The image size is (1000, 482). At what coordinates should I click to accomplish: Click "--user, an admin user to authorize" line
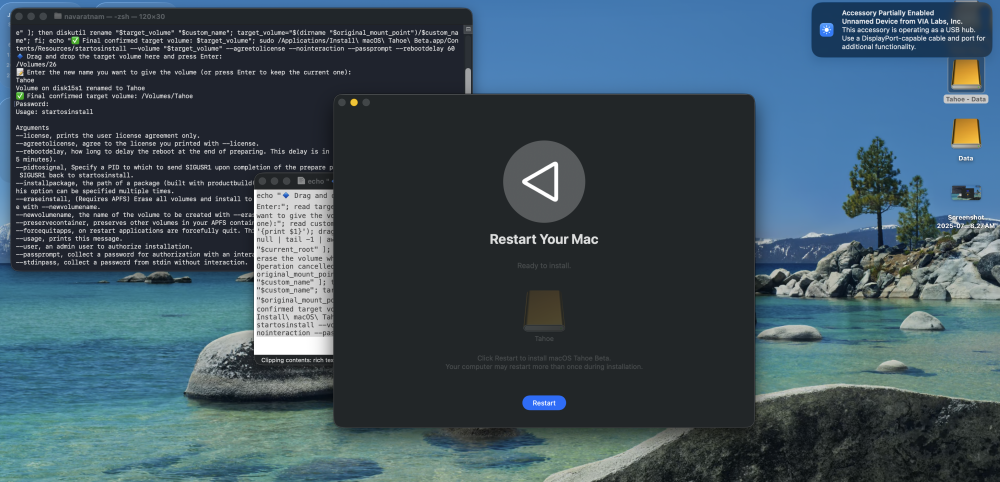102,246
